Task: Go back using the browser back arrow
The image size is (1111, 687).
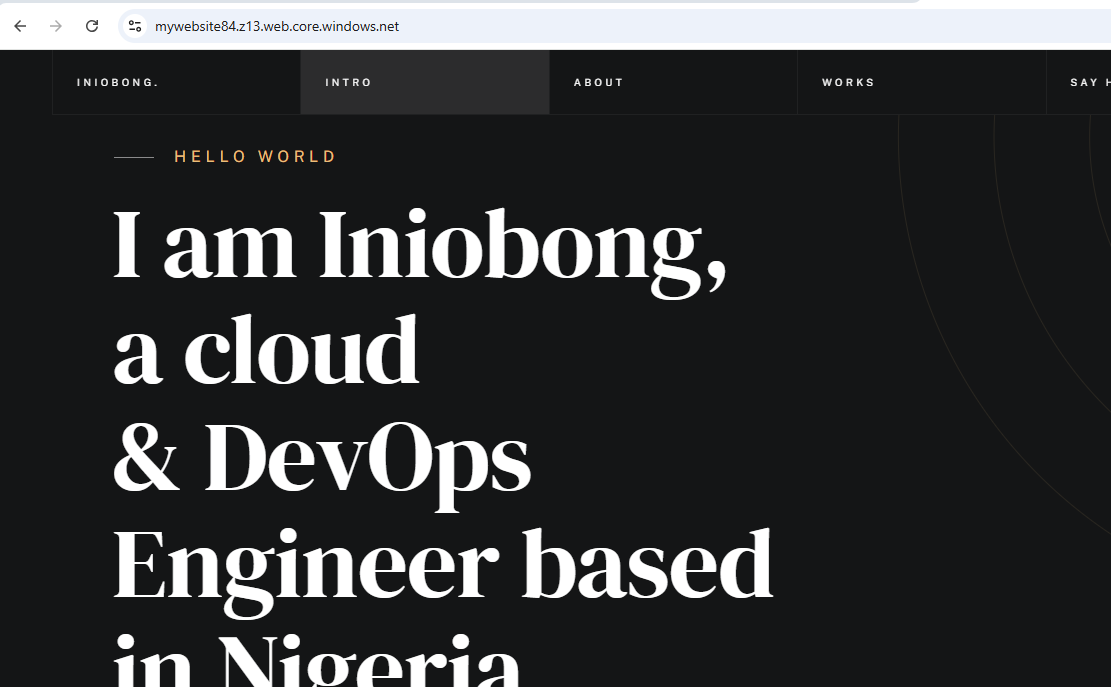Action: point(20,26)
